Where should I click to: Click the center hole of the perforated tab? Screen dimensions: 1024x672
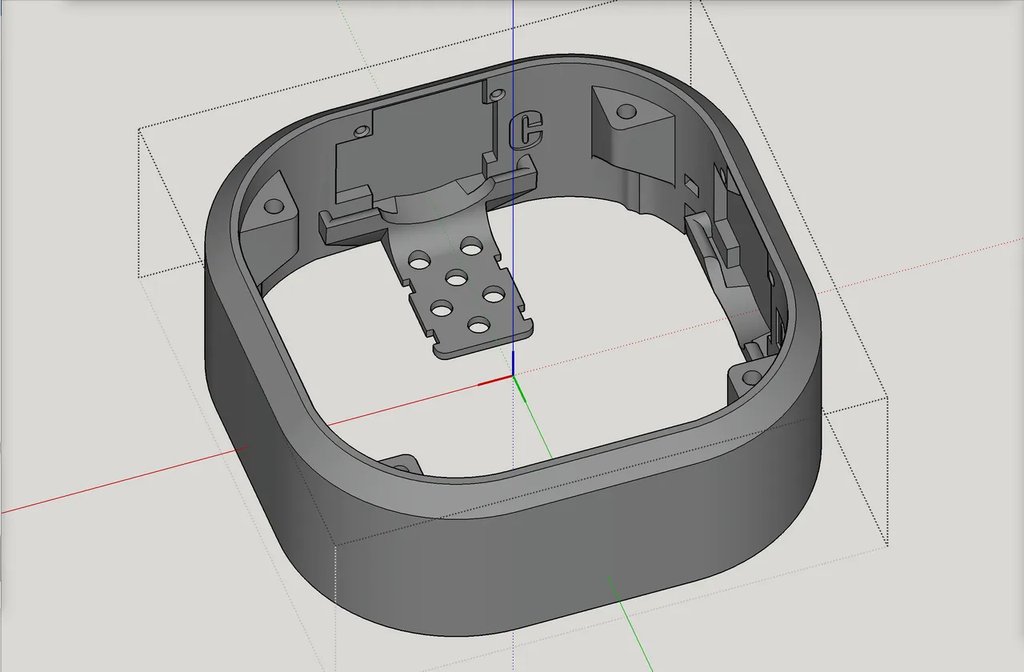(x=455, y=279)
